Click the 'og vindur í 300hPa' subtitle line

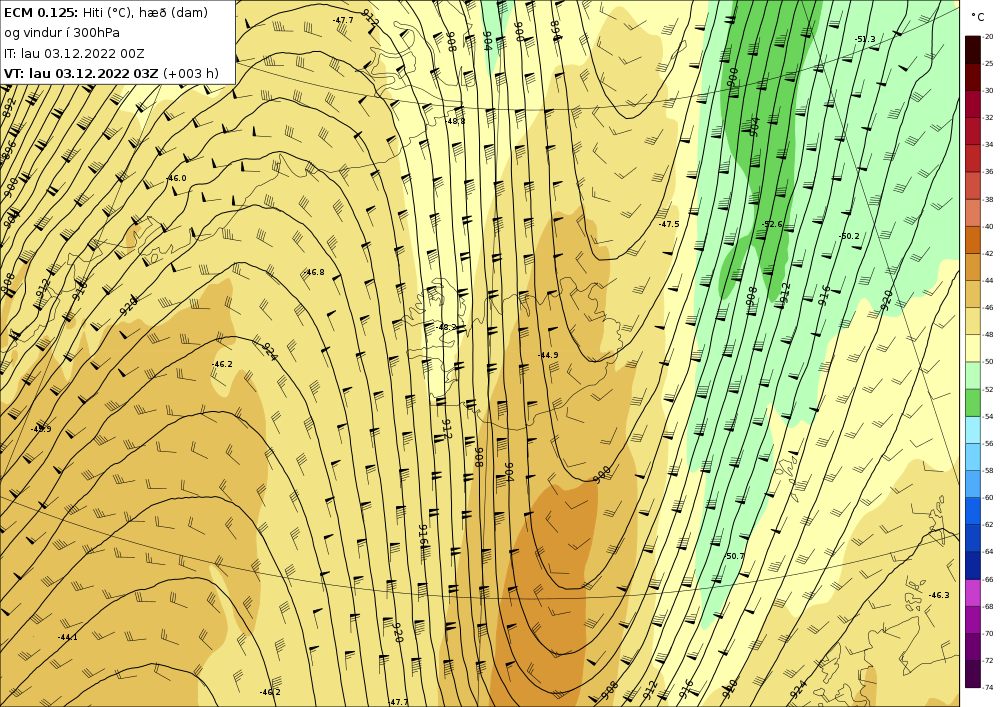(x=61, y=33)
